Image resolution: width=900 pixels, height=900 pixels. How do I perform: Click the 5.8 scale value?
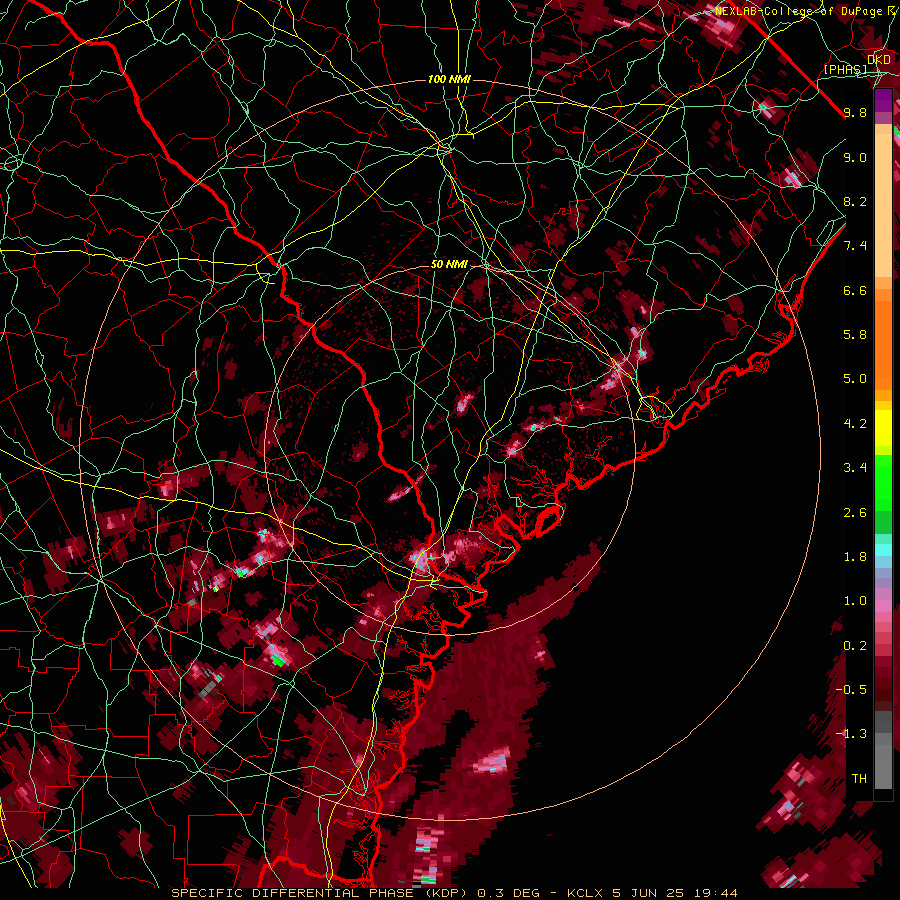[855, 335]
